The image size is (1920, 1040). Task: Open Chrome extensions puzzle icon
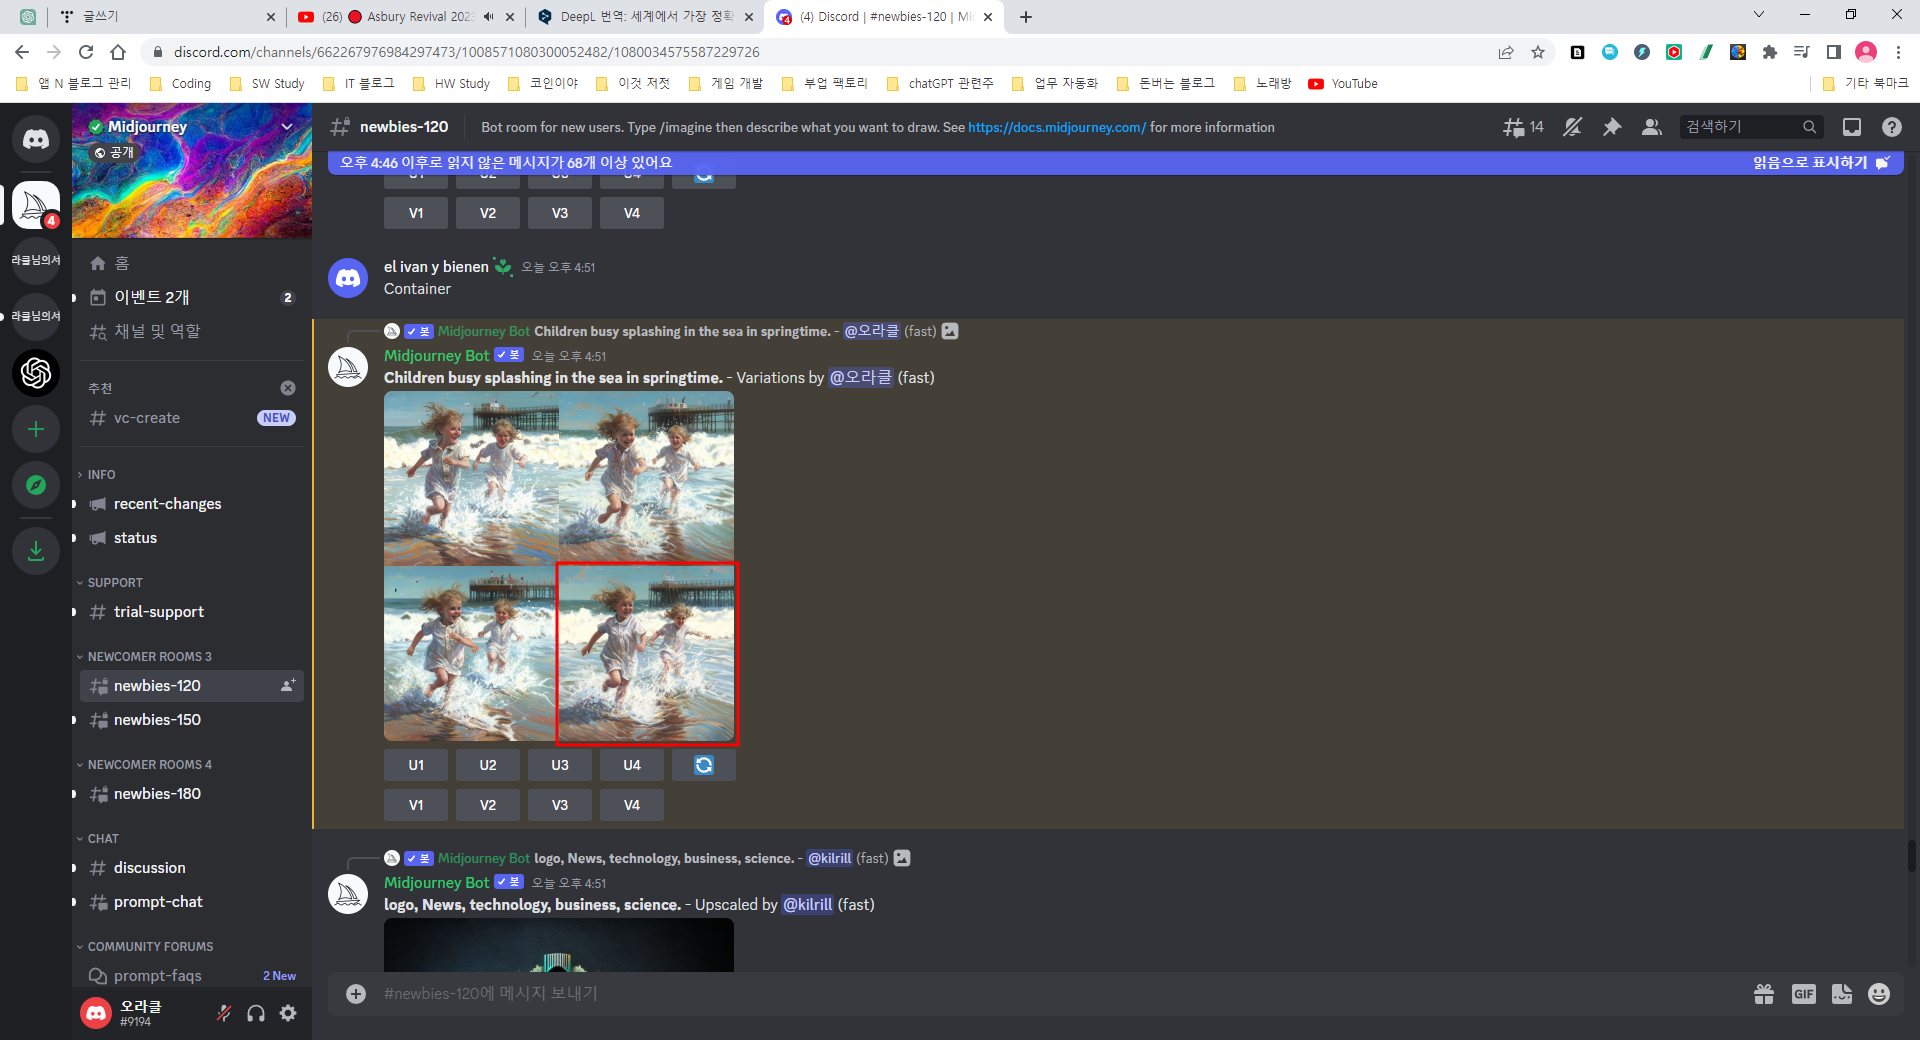pyautogui.click(x=1770, y=52)
